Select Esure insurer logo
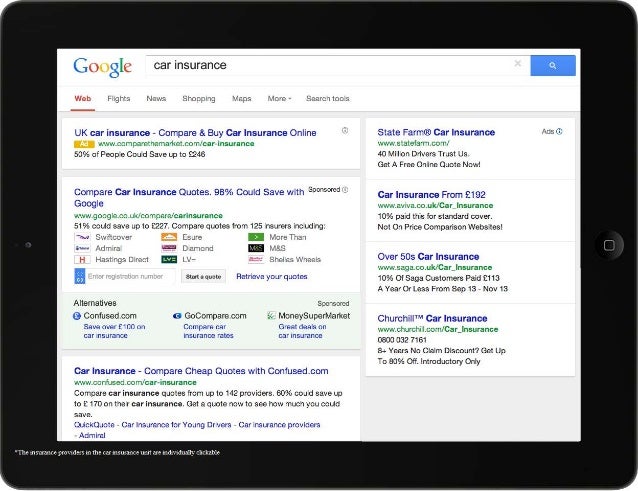 coord(169,237)
